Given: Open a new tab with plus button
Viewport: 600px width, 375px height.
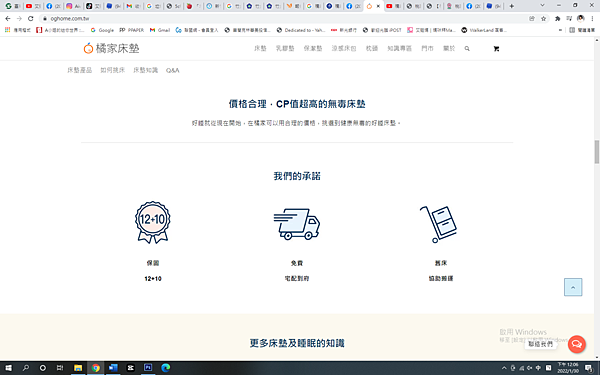Looking at the screenshot, I should [x=512, y=6].
